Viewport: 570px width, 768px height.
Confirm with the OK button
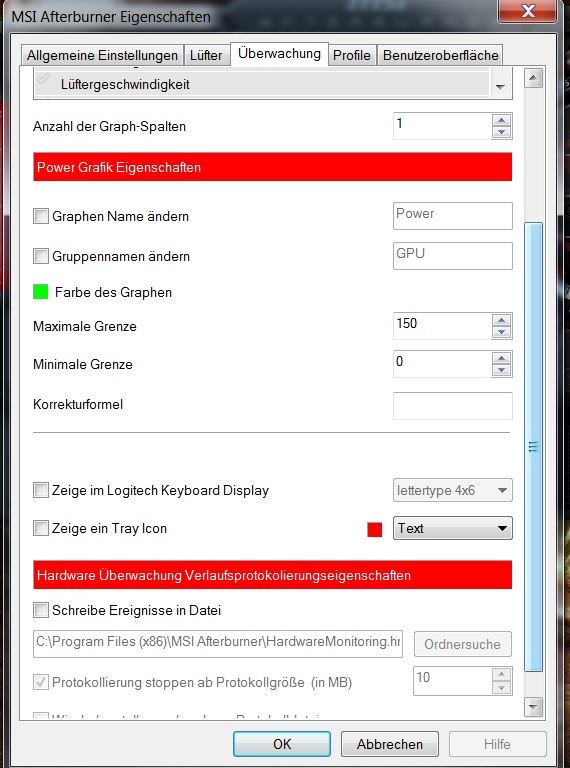pos(282,744)
